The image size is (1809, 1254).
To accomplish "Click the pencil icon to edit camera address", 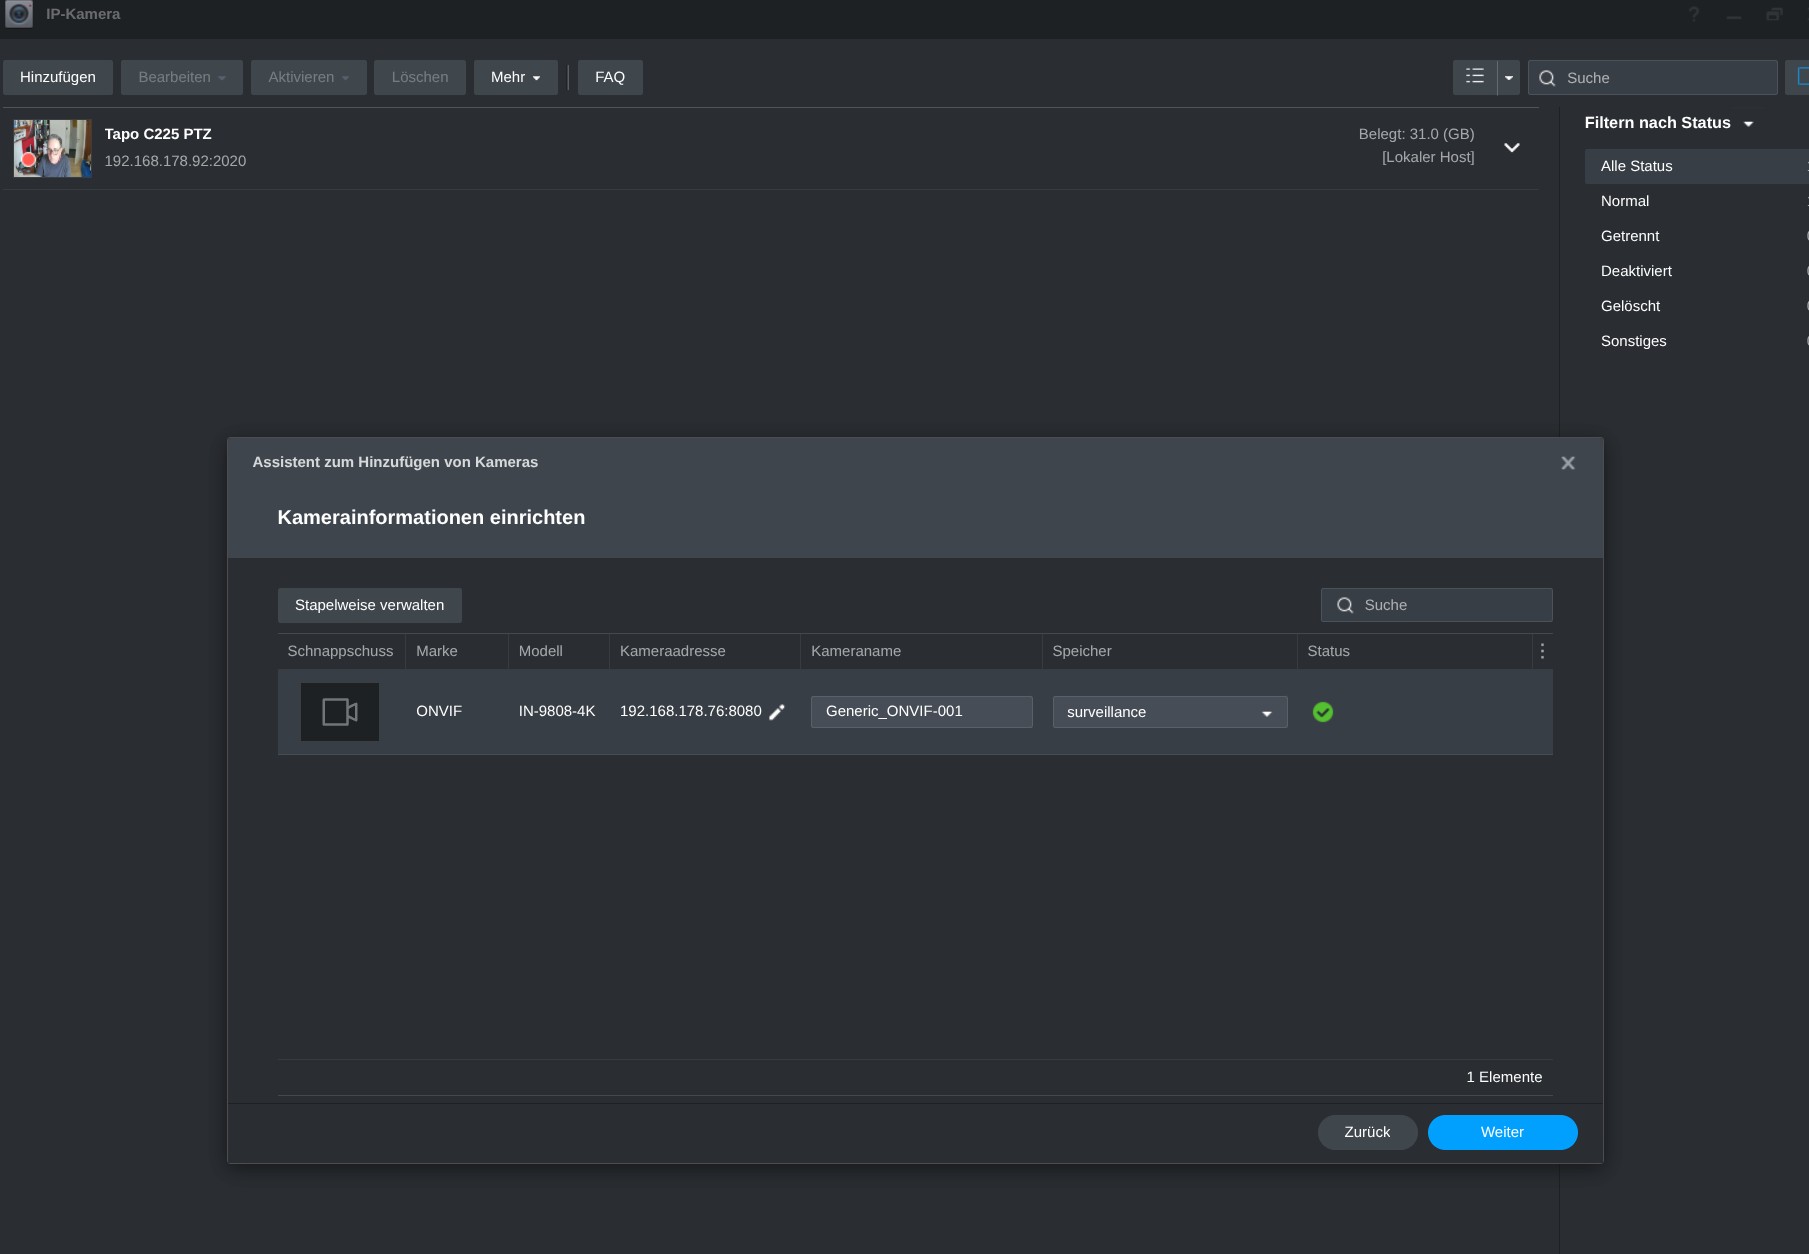I will point(777,712).
